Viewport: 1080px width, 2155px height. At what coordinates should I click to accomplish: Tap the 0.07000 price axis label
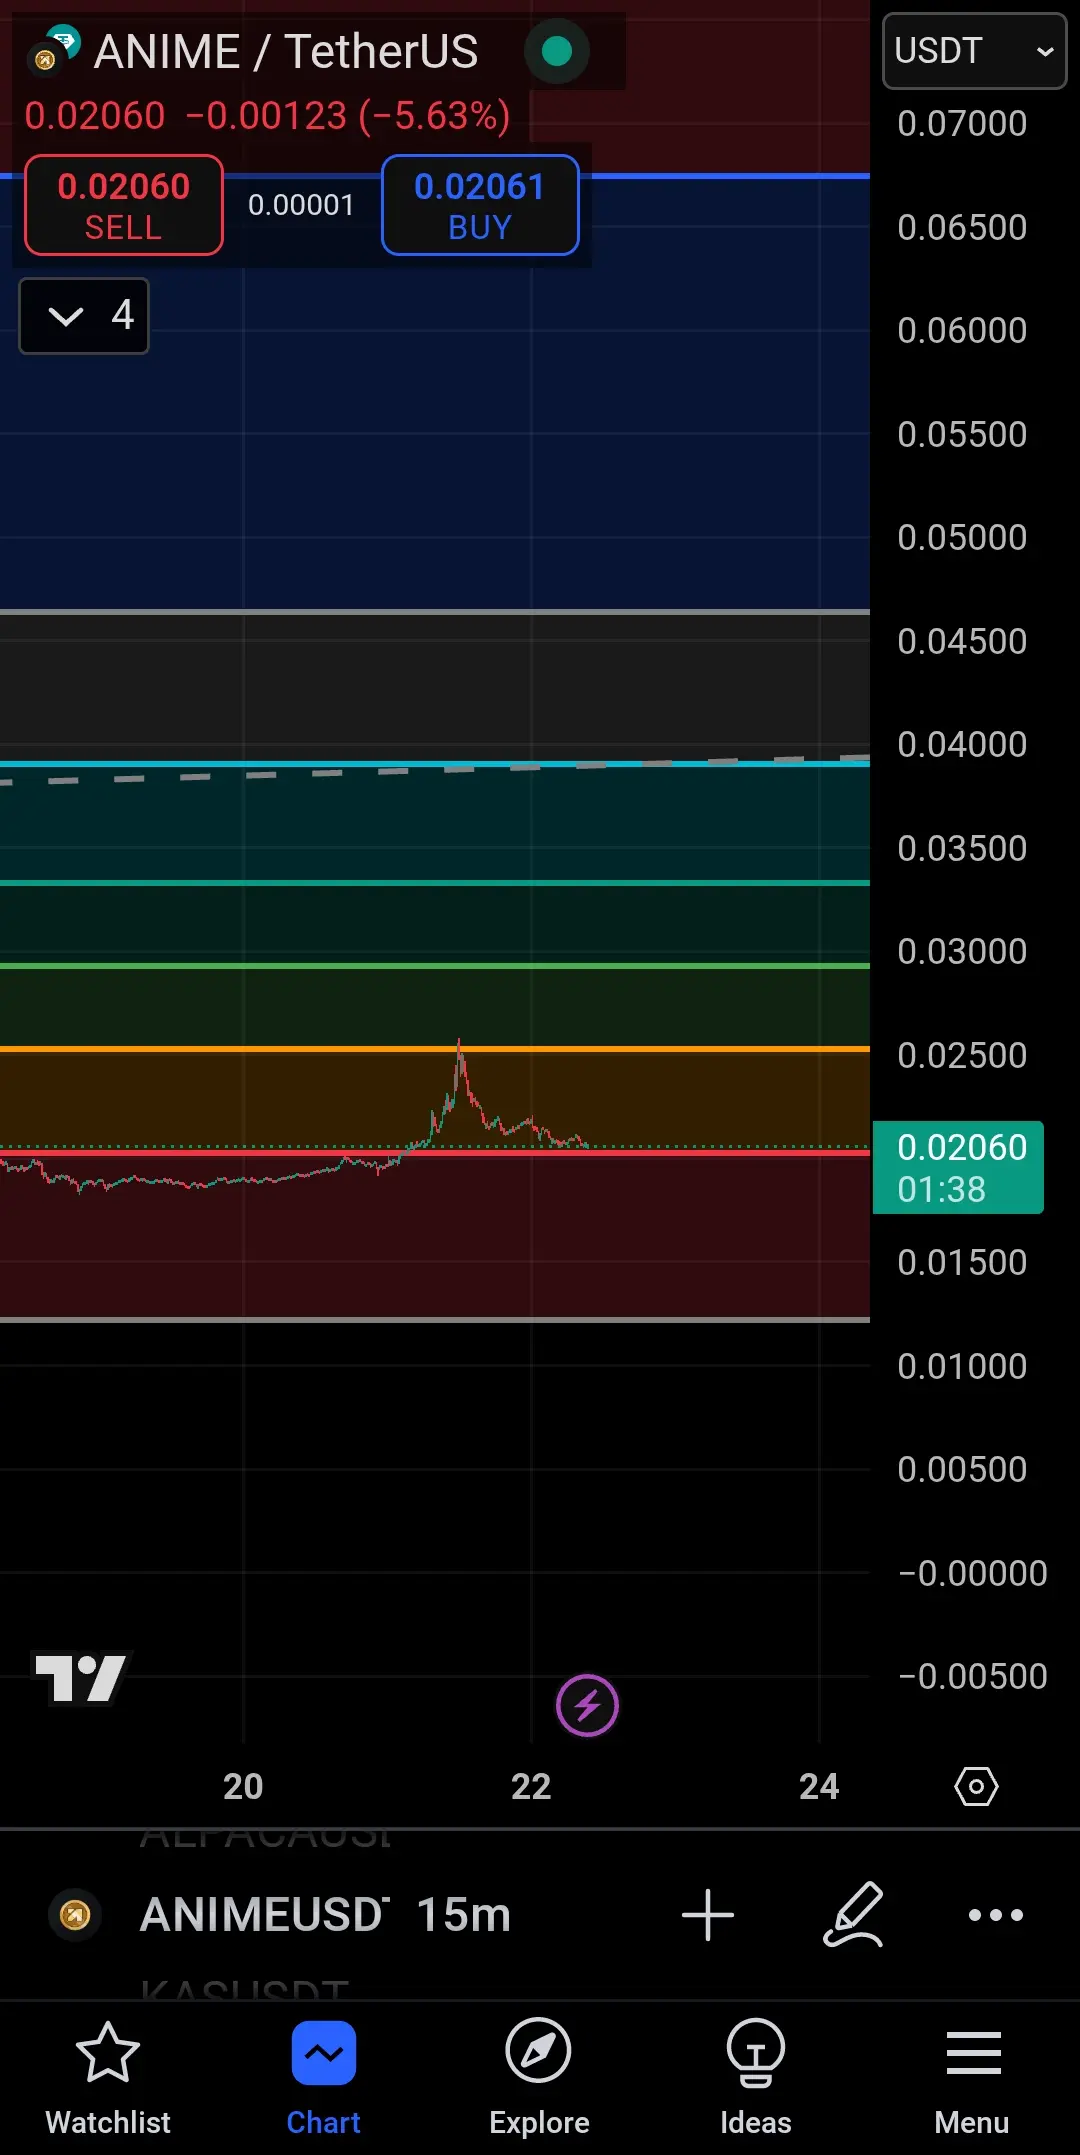tap(962, 123)
